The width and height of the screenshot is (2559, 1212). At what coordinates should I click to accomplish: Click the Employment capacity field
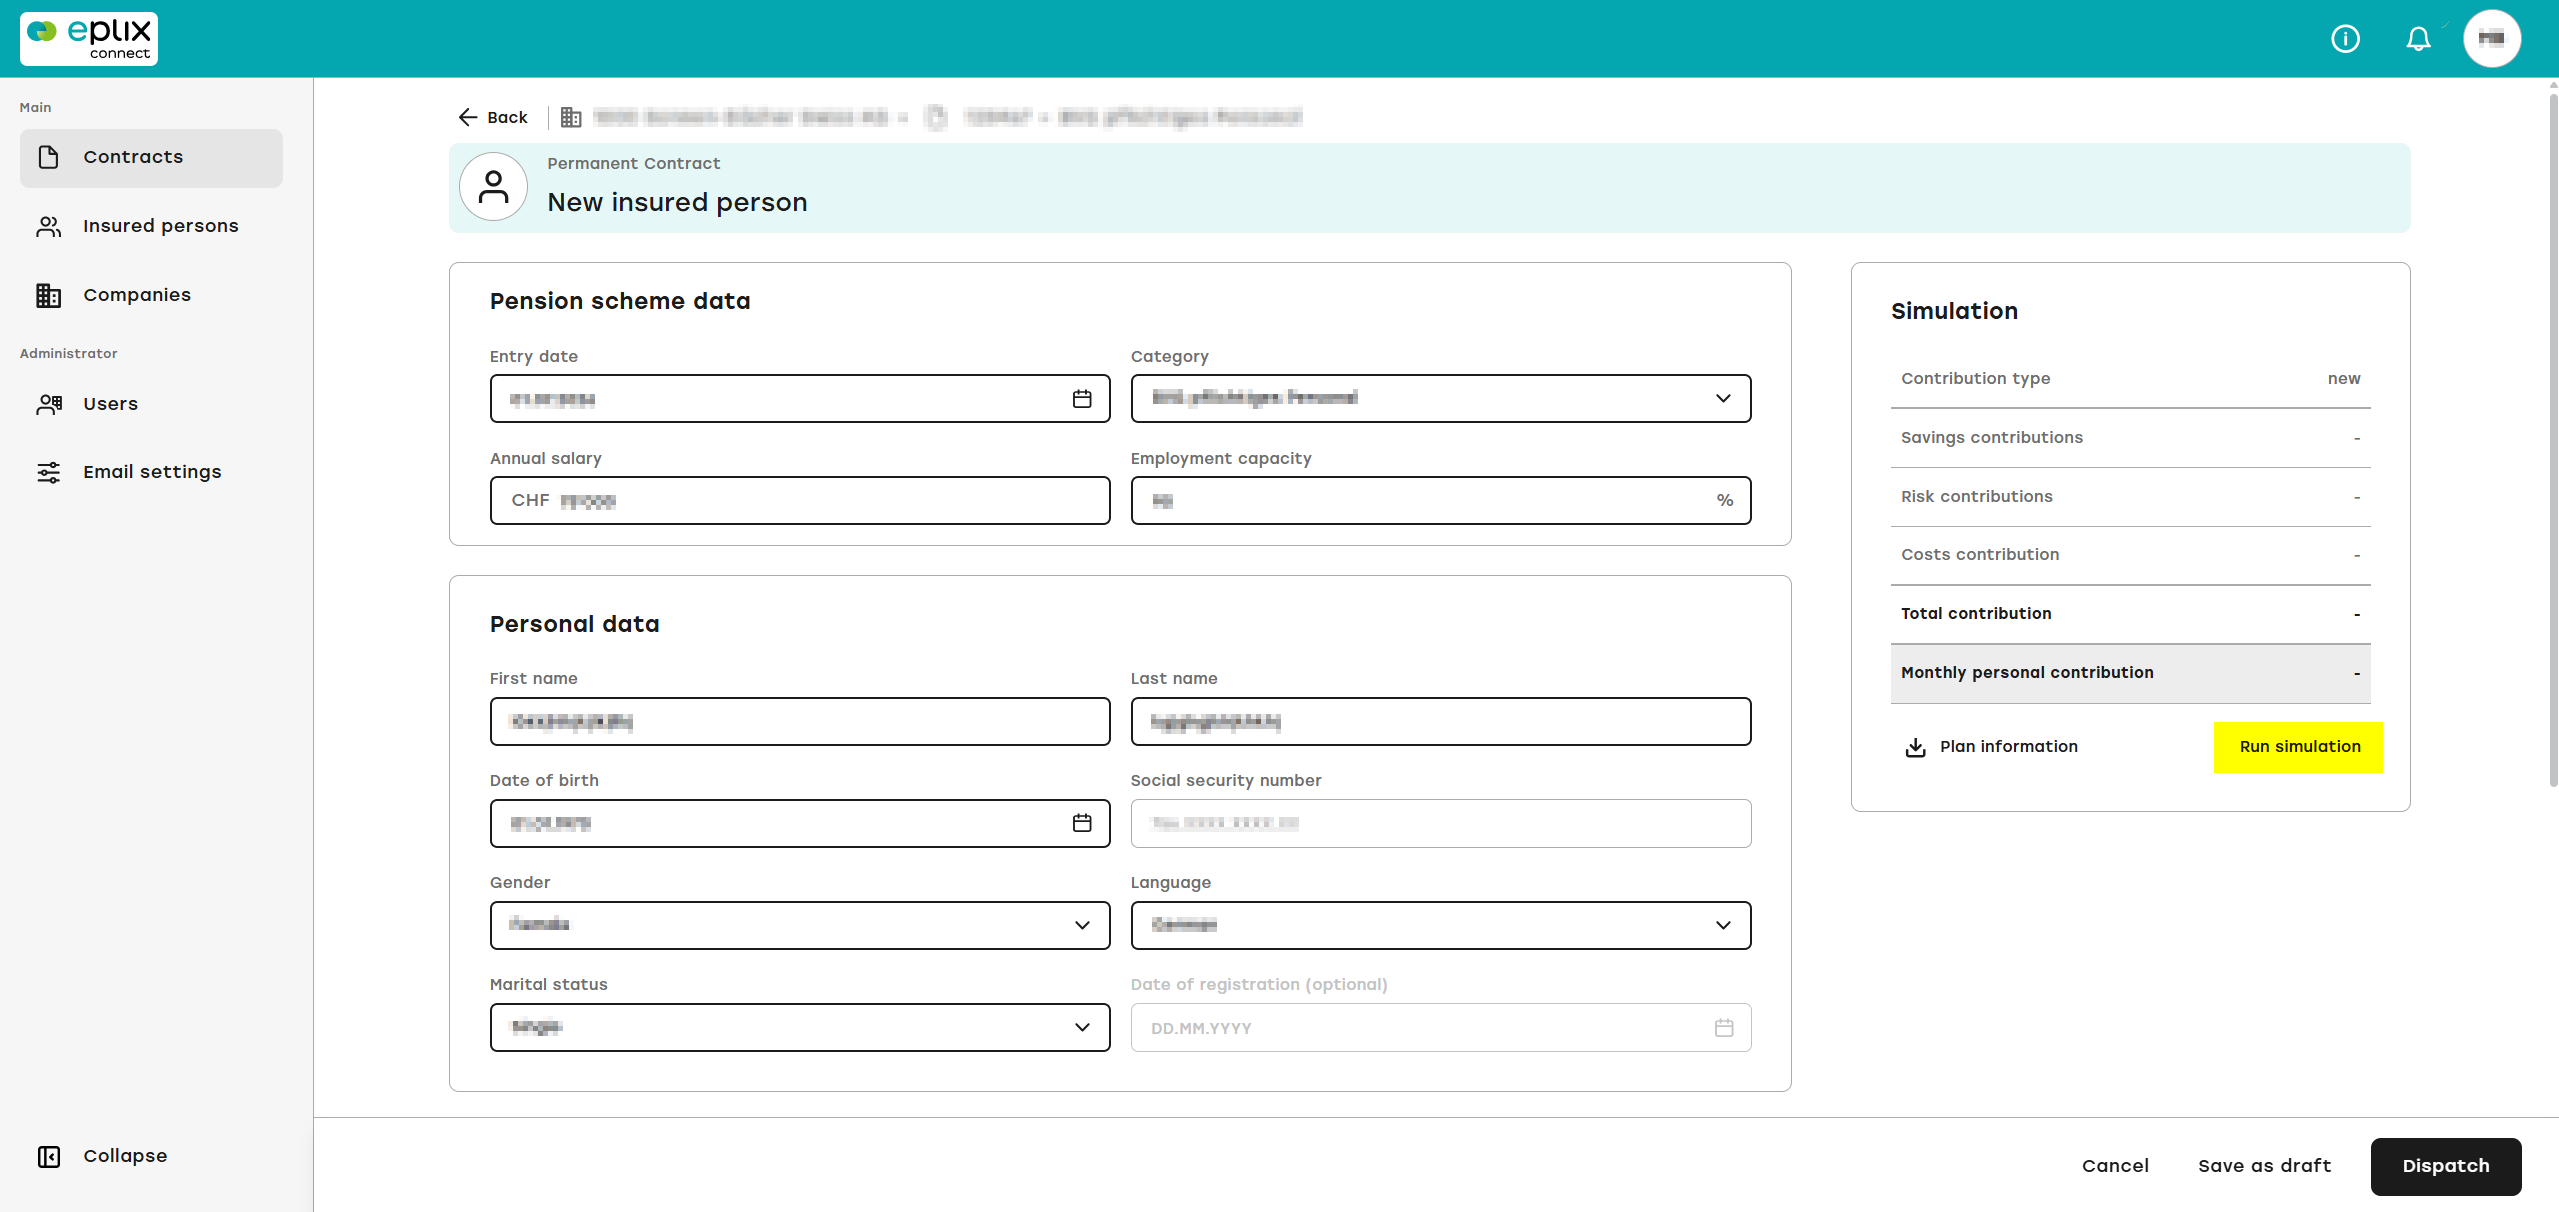pos(1441,501)
